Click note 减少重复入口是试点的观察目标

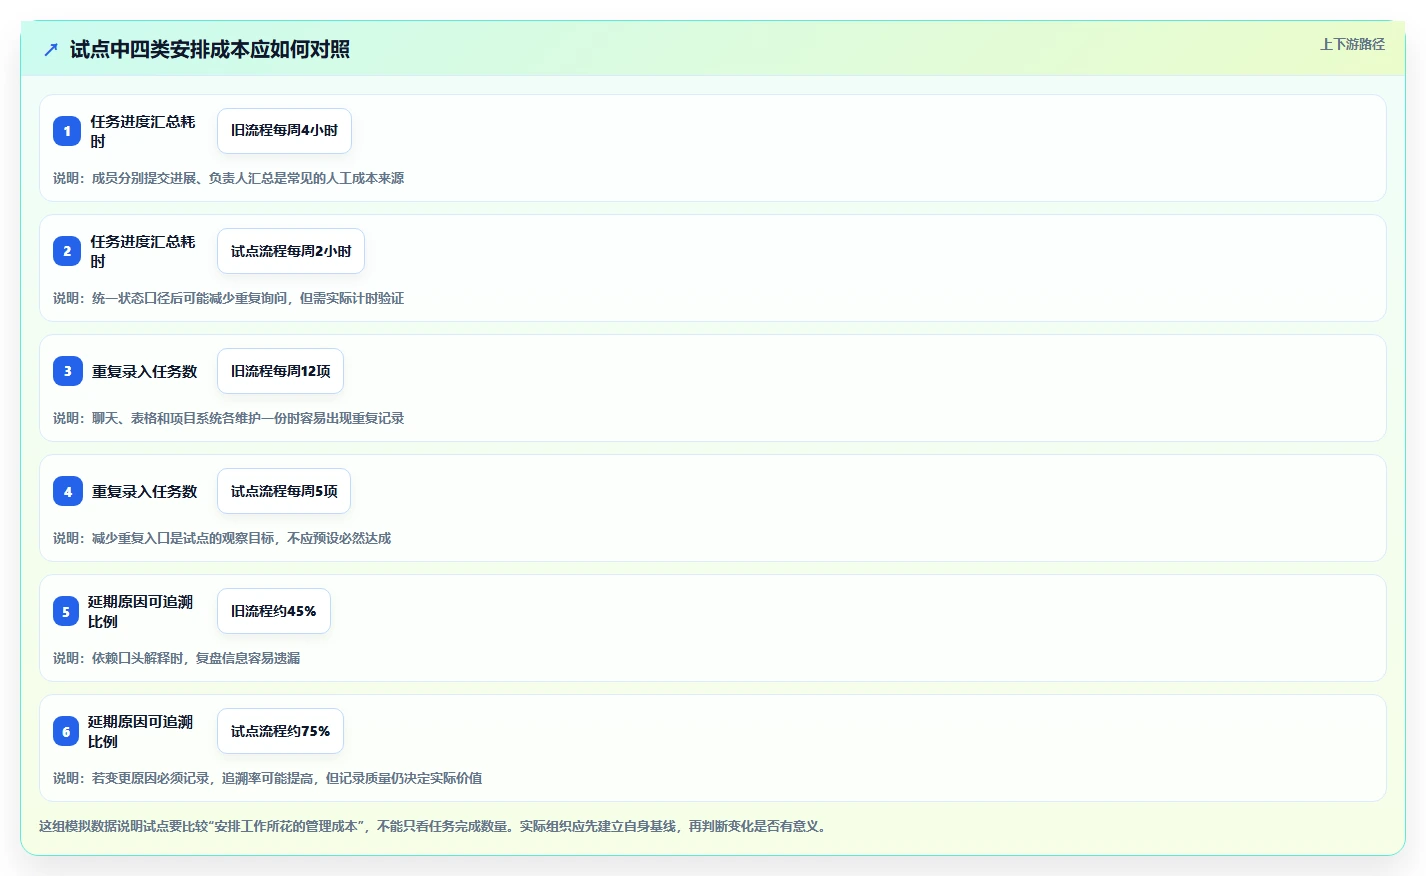(x=222, y=538)
